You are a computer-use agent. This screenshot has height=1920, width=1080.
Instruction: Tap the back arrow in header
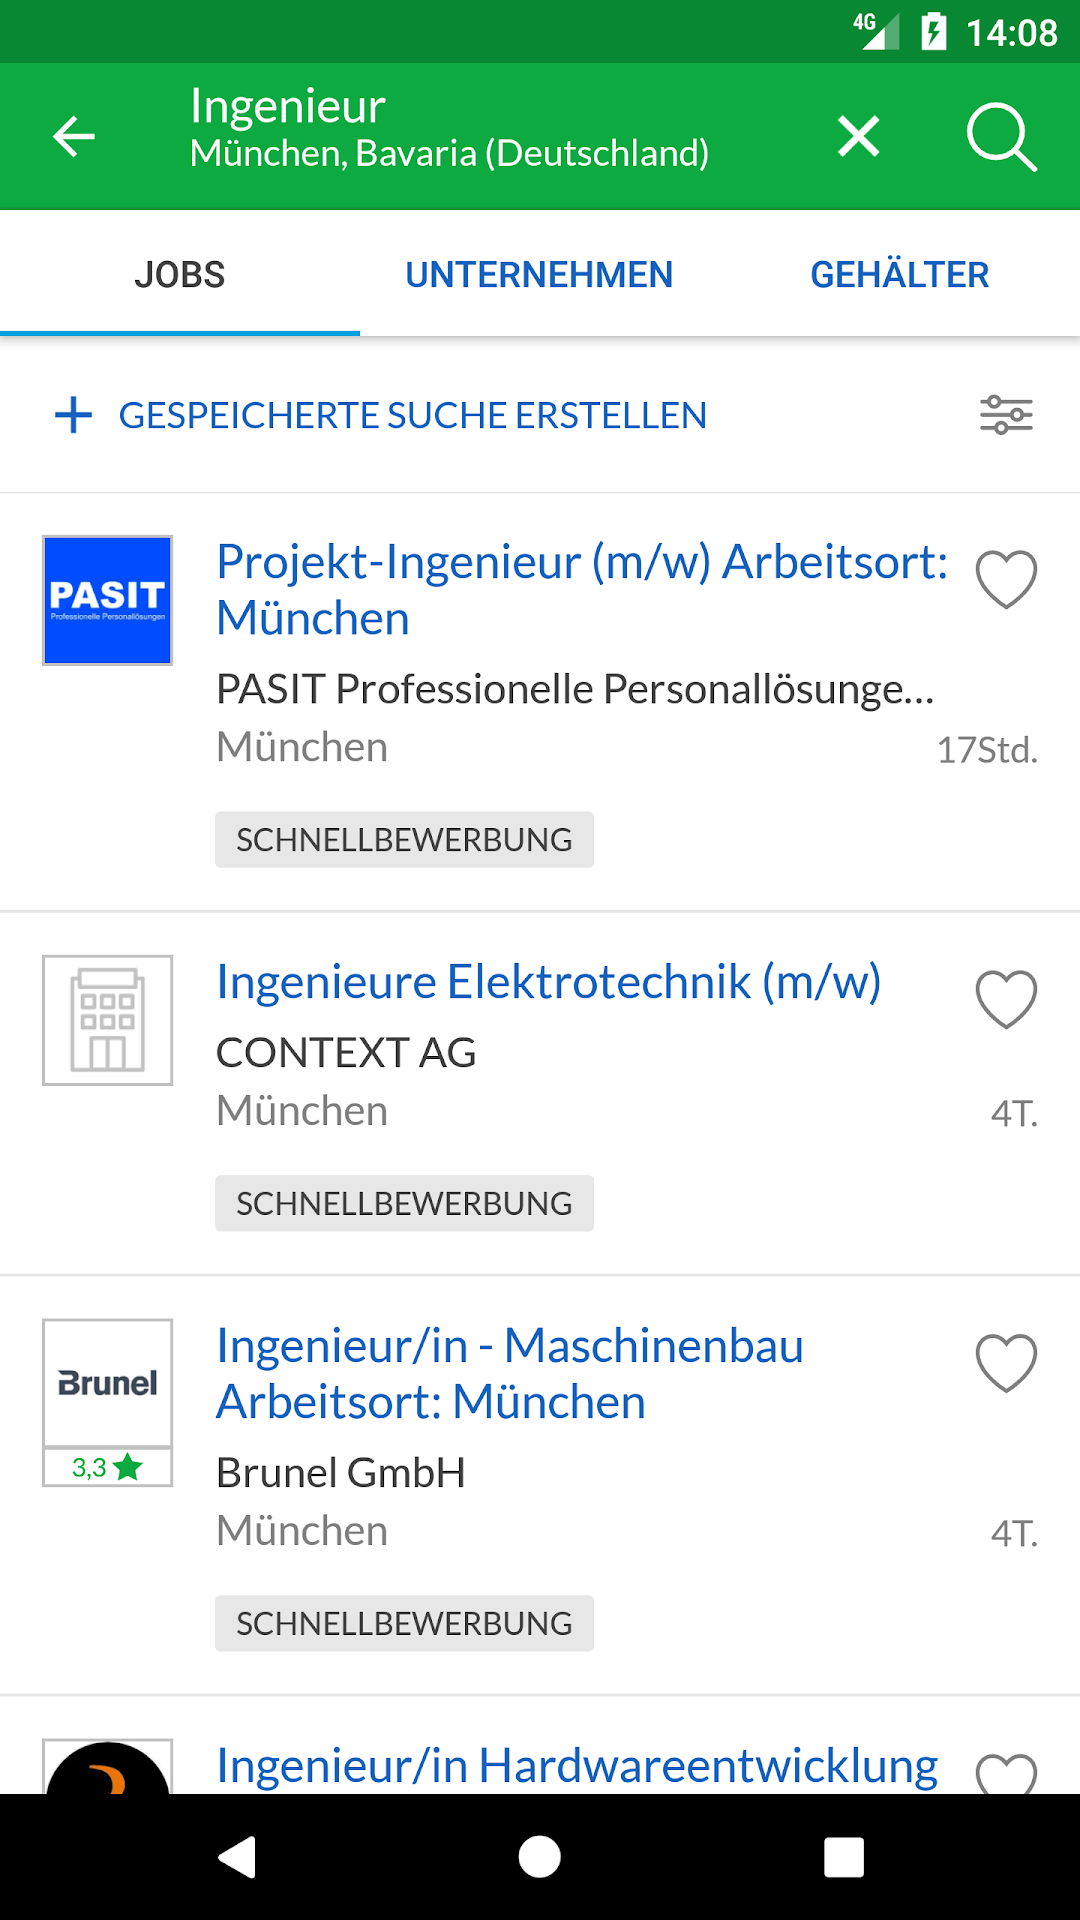(74, 136)
